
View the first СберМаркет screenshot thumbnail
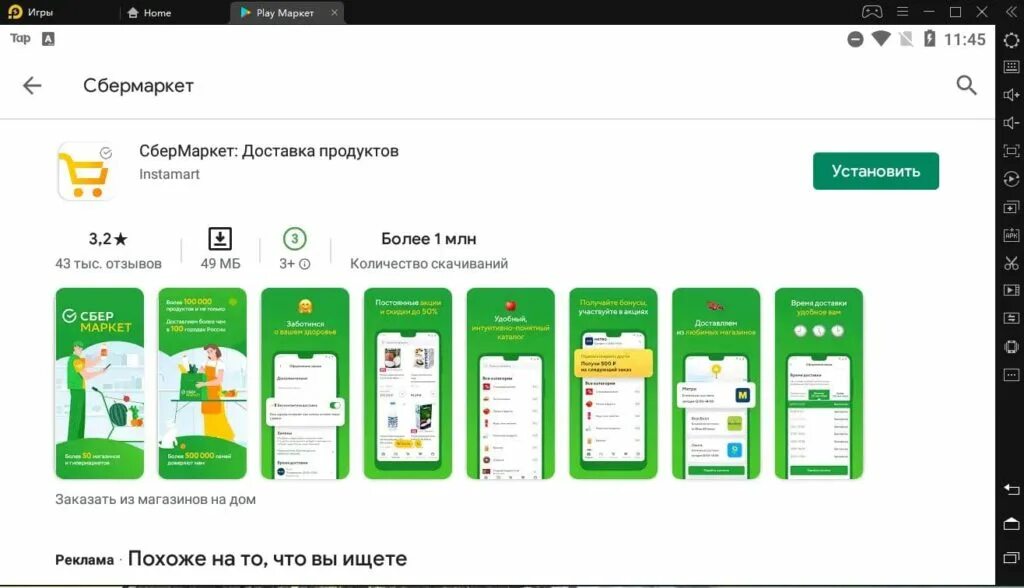[x=99, y=383]
